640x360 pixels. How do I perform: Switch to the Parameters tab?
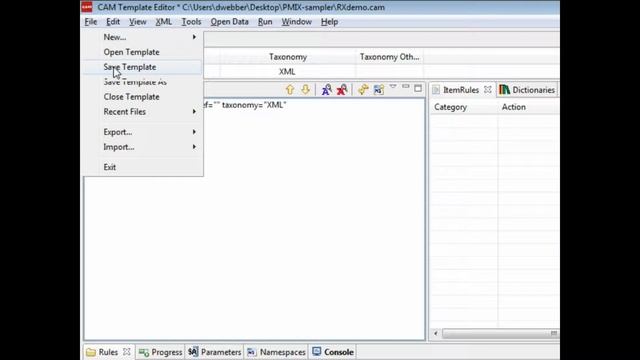[215, 352]
